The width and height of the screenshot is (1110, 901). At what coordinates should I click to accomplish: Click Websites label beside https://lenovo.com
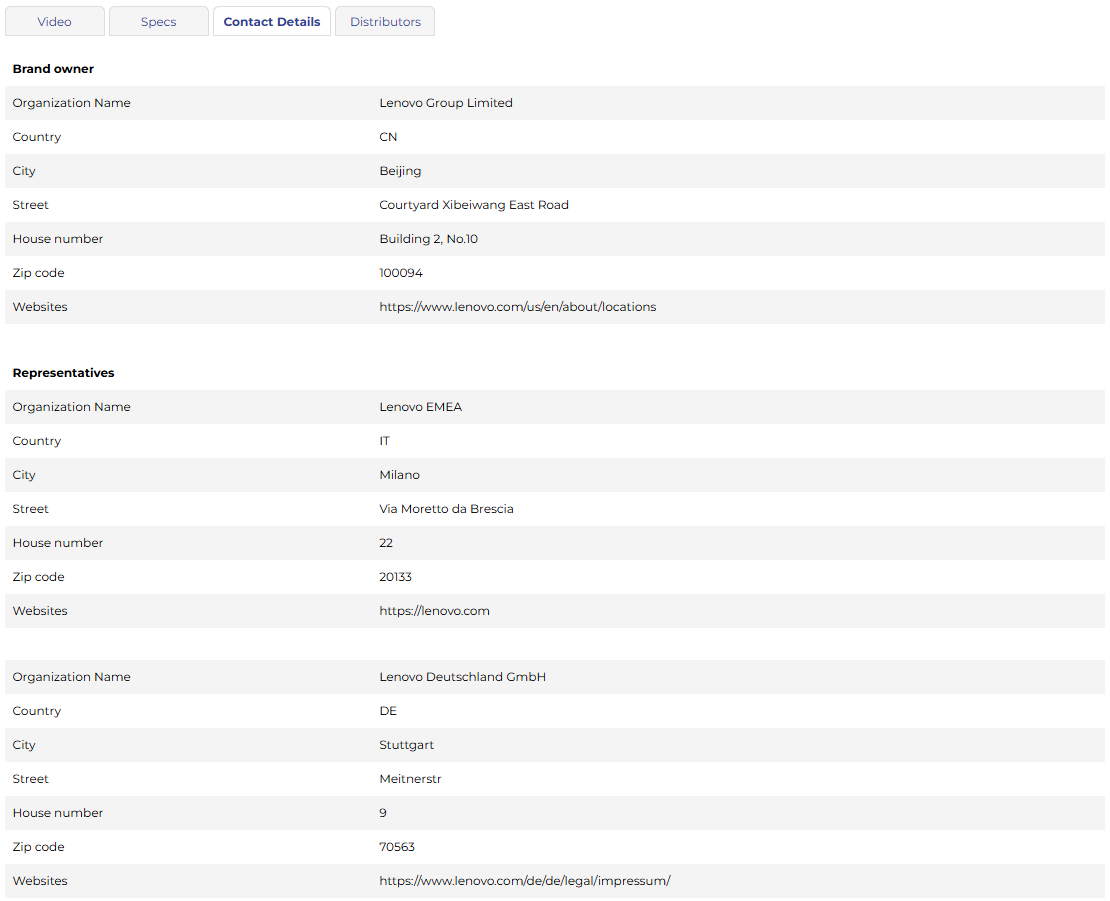pos(40,611)
